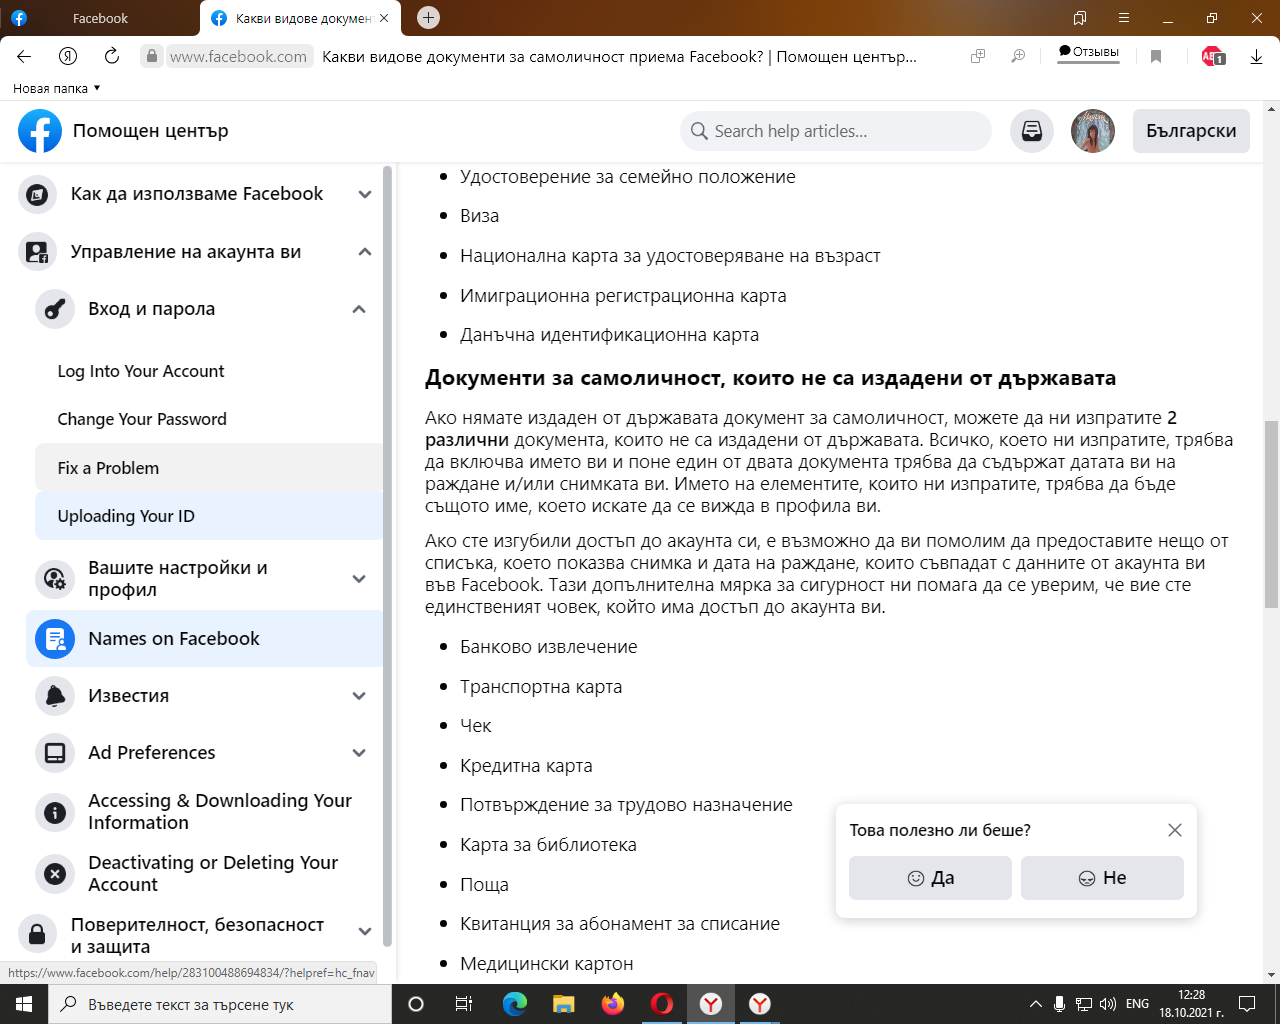The height and width of the screenshot is (1024, 1280).
Task: Open Windows Start menu
Action: point(23,1004)
